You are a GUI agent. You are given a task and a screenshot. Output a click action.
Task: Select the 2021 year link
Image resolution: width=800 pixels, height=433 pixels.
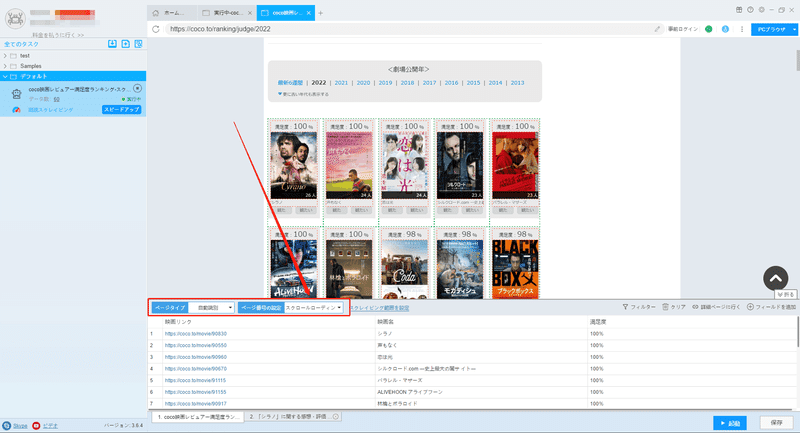(341, 83)
